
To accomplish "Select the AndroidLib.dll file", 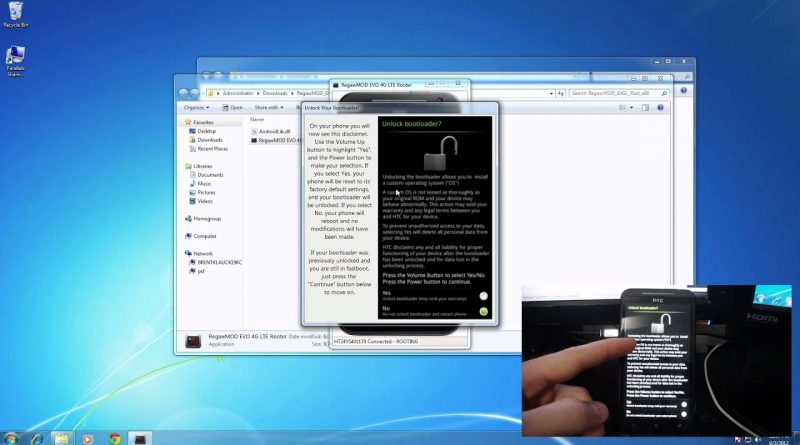I will click(274, 131).
